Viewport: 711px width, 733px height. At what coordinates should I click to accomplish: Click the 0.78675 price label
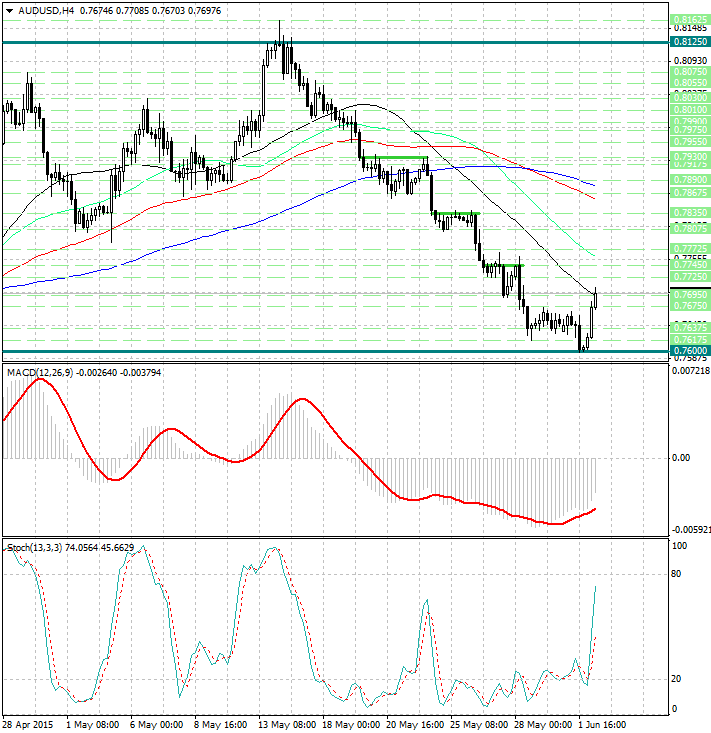(x=690, y=192)
